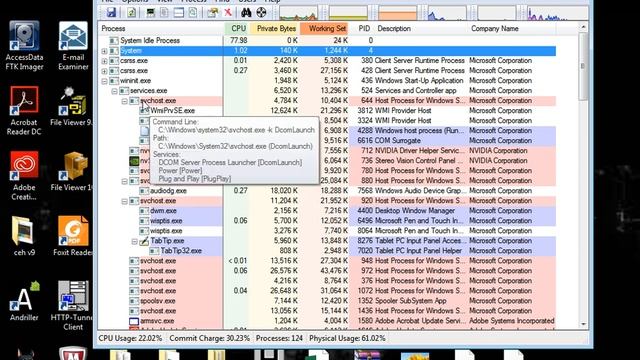Click 'Commit Charge: 30.23%' in the status bar

209,338
